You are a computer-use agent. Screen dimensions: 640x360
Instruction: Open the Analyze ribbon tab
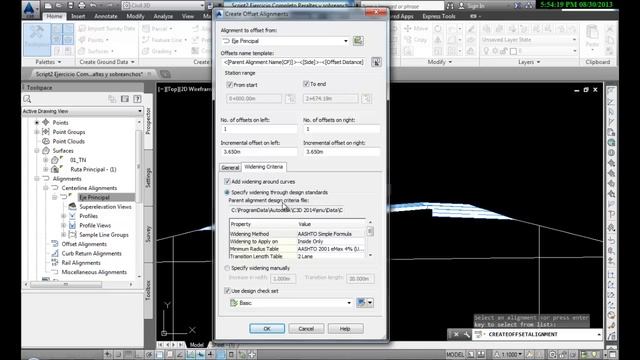point(163,16)
